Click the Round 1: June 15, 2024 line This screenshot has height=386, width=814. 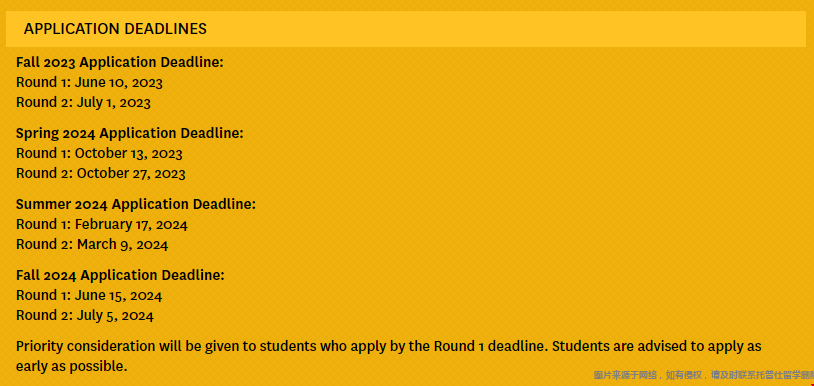(x=89, y=296)
